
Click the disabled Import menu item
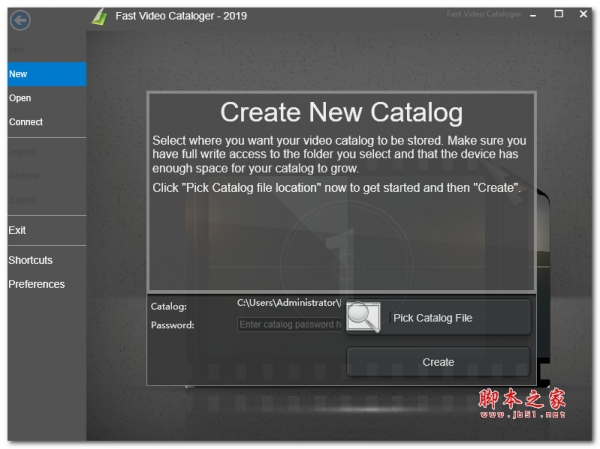pyautogui.click(x=47, y=152)
